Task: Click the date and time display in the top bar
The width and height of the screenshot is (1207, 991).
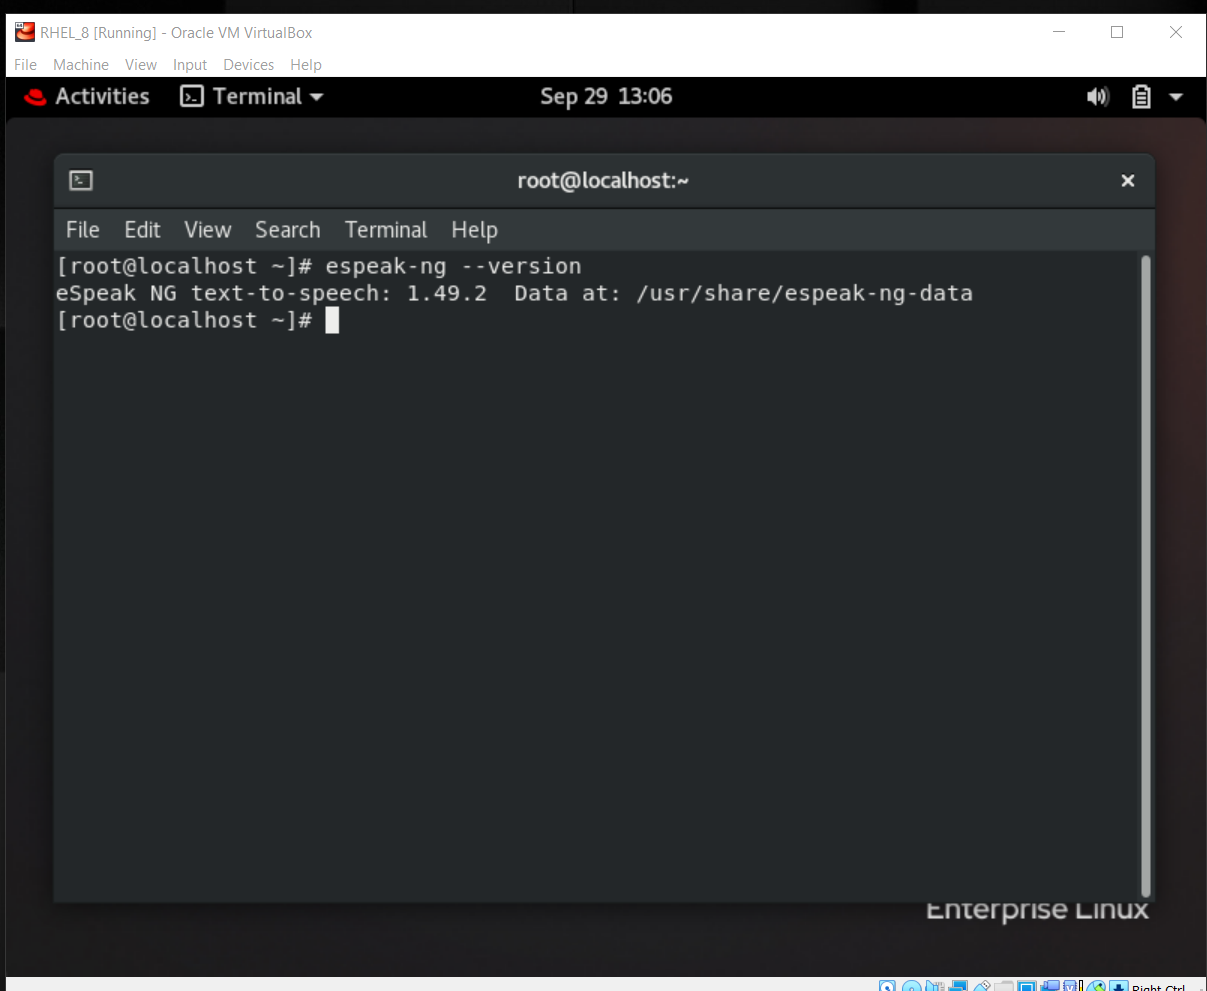Action: [x=606, y=96]
